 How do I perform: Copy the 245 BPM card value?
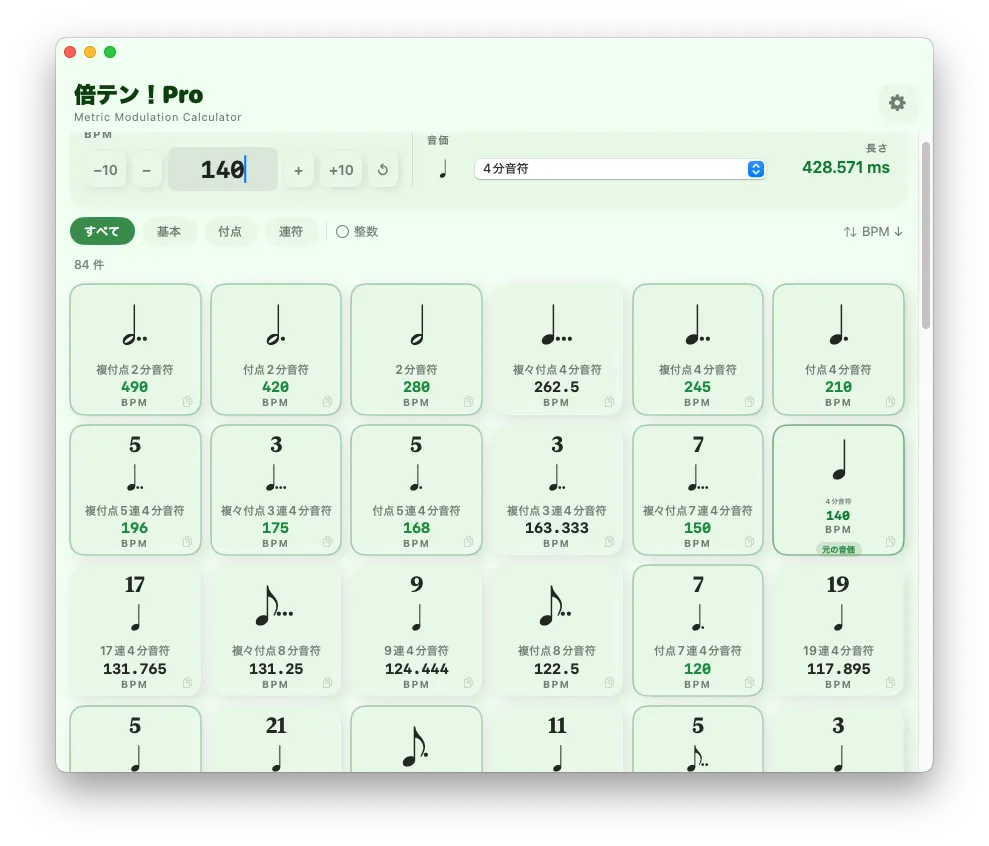pyautogui.click(x=749, y=402)
